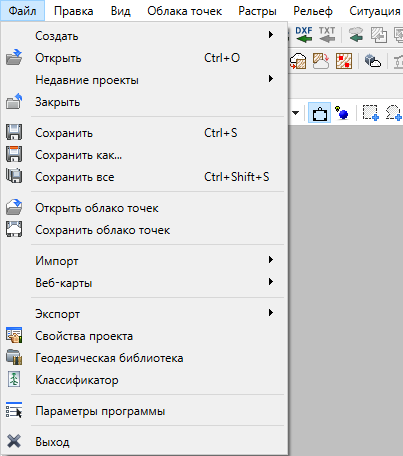The image size is (403, 456).
Task: Click the raster-to-cloud icon with red arrow
Action: tap(321, 61)
